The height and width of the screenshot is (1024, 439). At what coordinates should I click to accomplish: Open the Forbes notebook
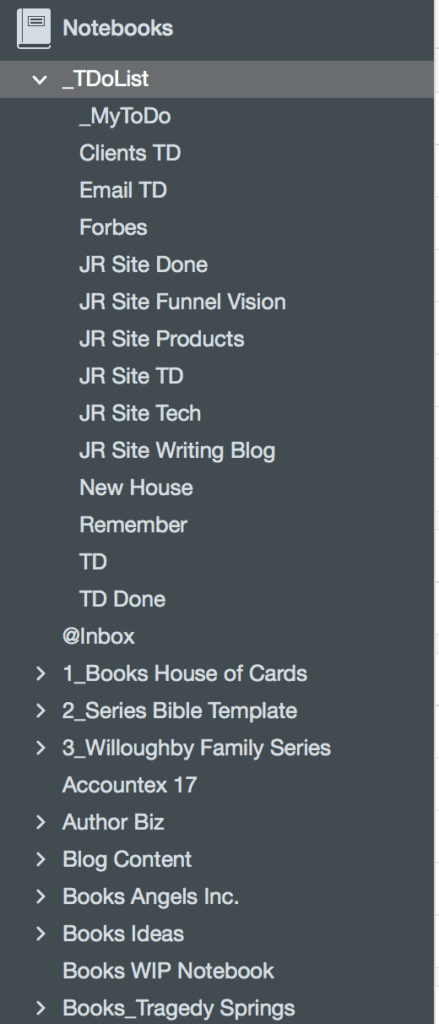tap(113, 227)
